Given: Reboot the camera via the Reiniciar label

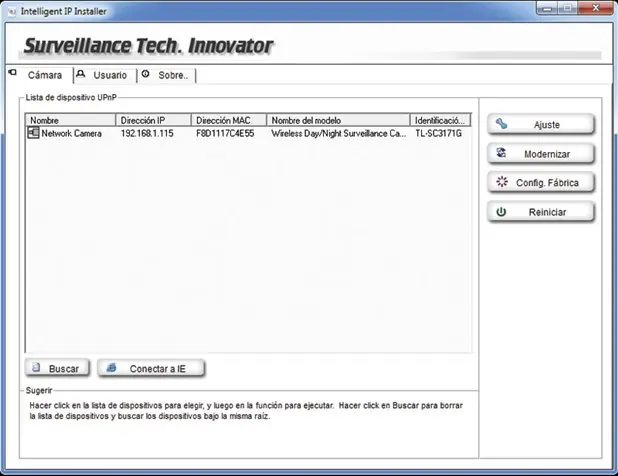Looking at the screenshot, I should [547, 212].
